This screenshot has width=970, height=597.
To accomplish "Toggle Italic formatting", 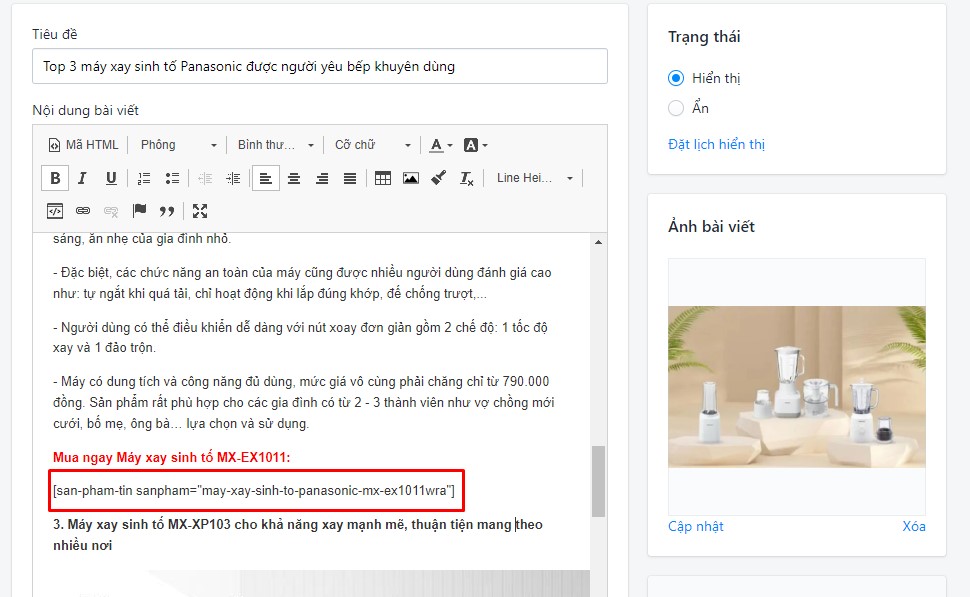I will point(83,178).
